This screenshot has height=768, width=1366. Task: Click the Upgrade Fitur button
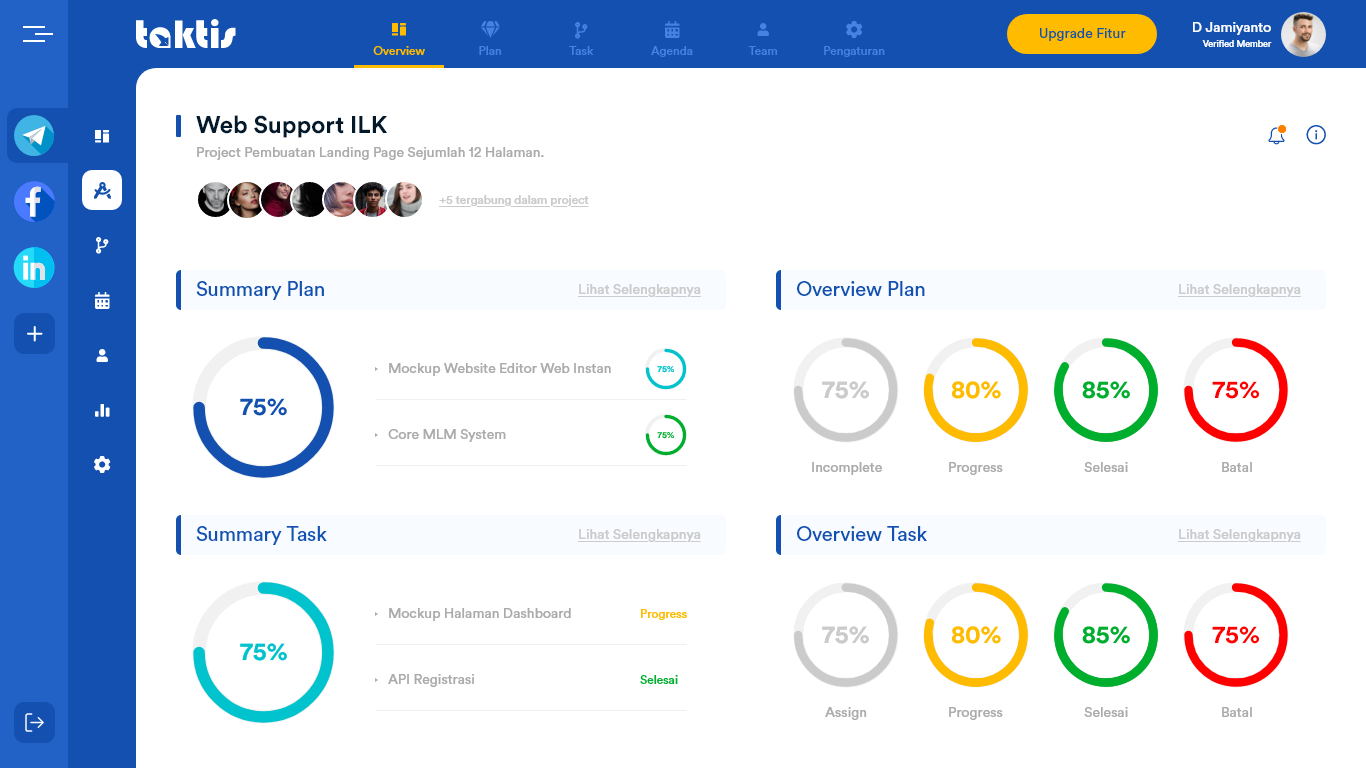pos(1082,34)
